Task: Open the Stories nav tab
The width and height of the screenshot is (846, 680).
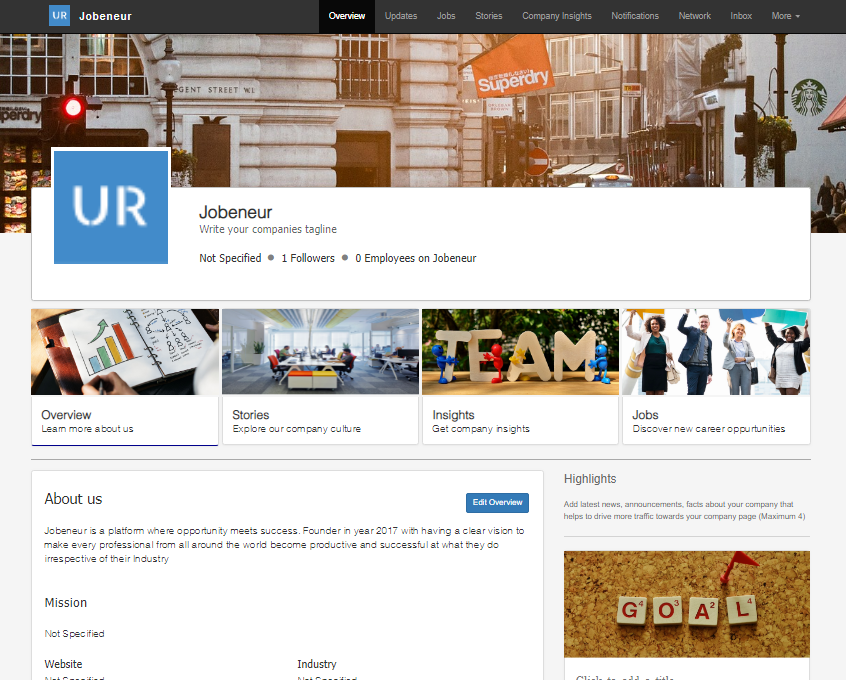Action: point(489,16)
